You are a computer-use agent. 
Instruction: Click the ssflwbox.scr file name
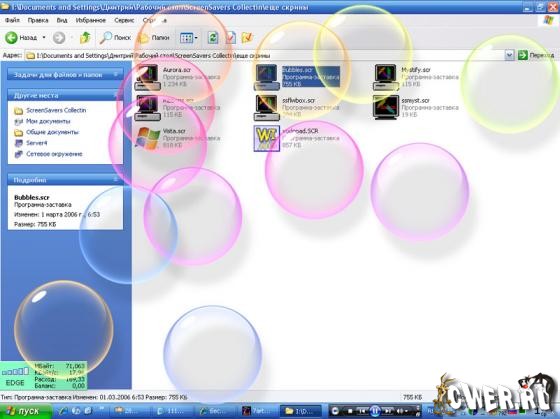pos(299,101)
